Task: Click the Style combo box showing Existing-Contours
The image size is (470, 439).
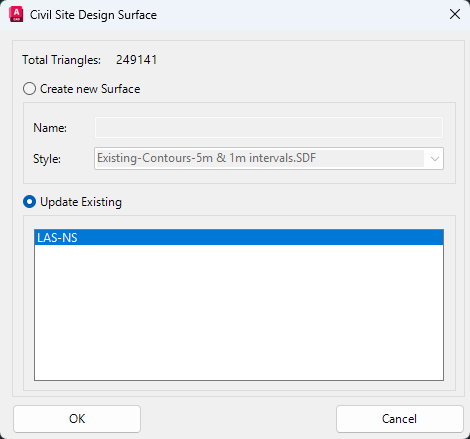Action: pos(269,159)
